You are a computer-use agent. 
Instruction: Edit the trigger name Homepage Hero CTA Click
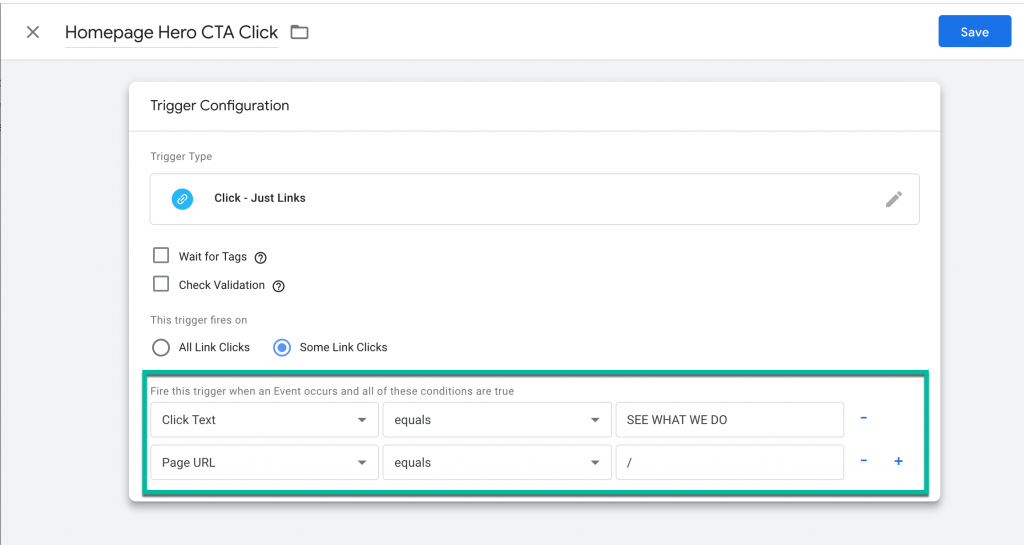[171, 32]
